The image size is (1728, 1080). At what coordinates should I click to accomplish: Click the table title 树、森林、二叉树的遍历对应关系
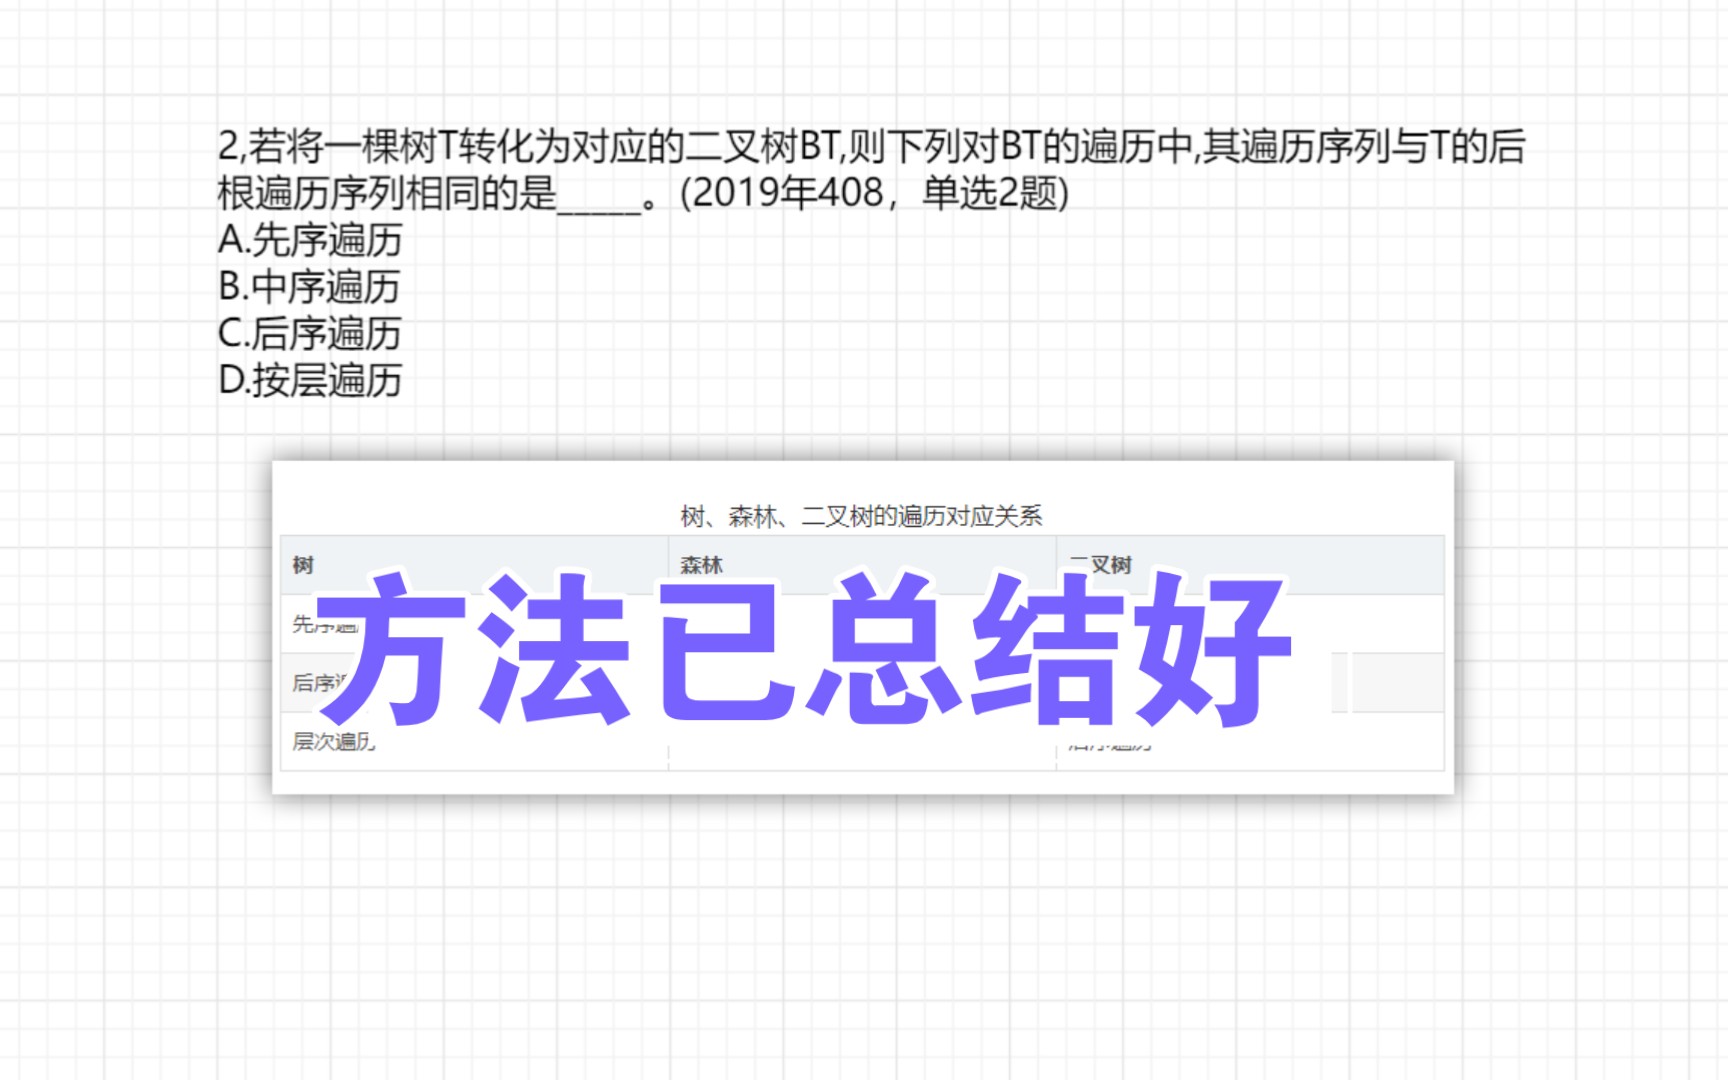862,516
